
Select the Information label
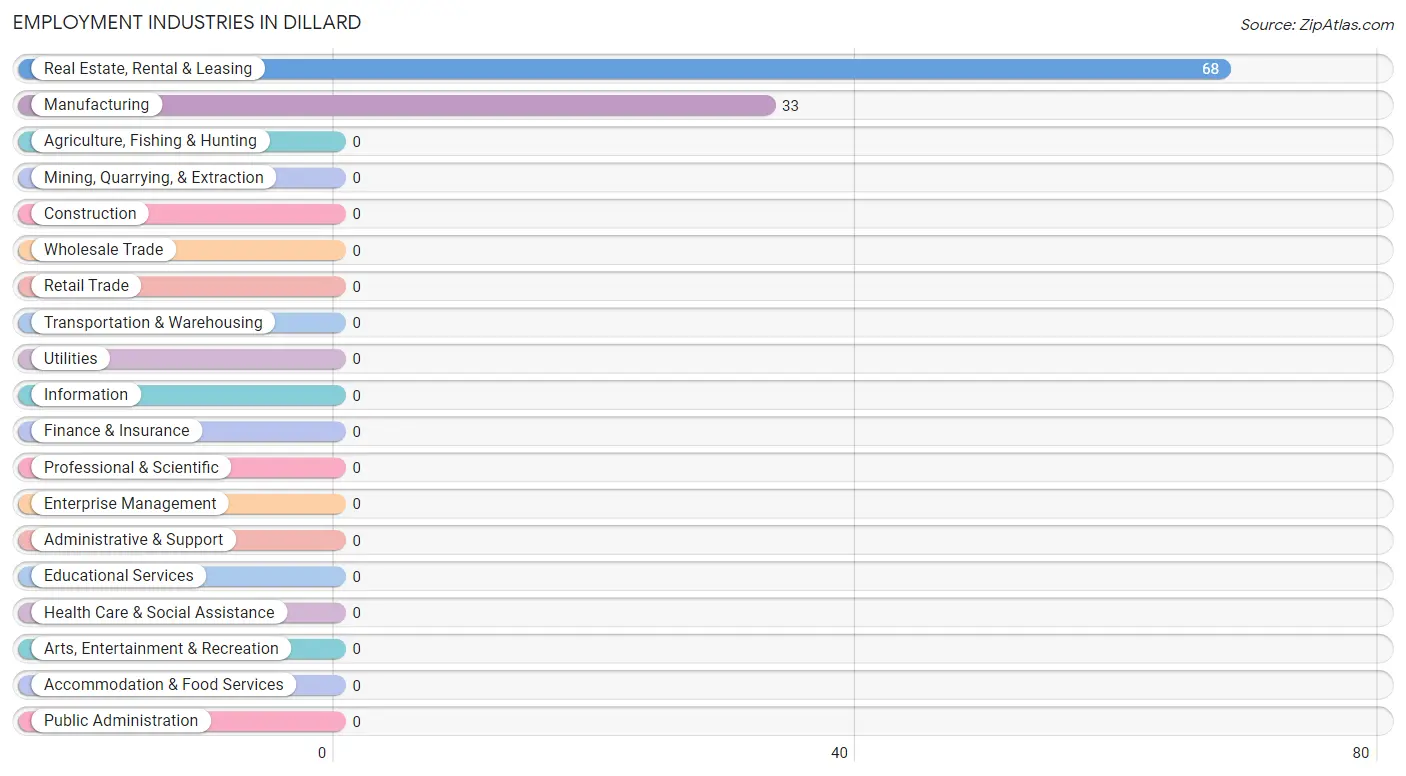(x=86, y=395)
